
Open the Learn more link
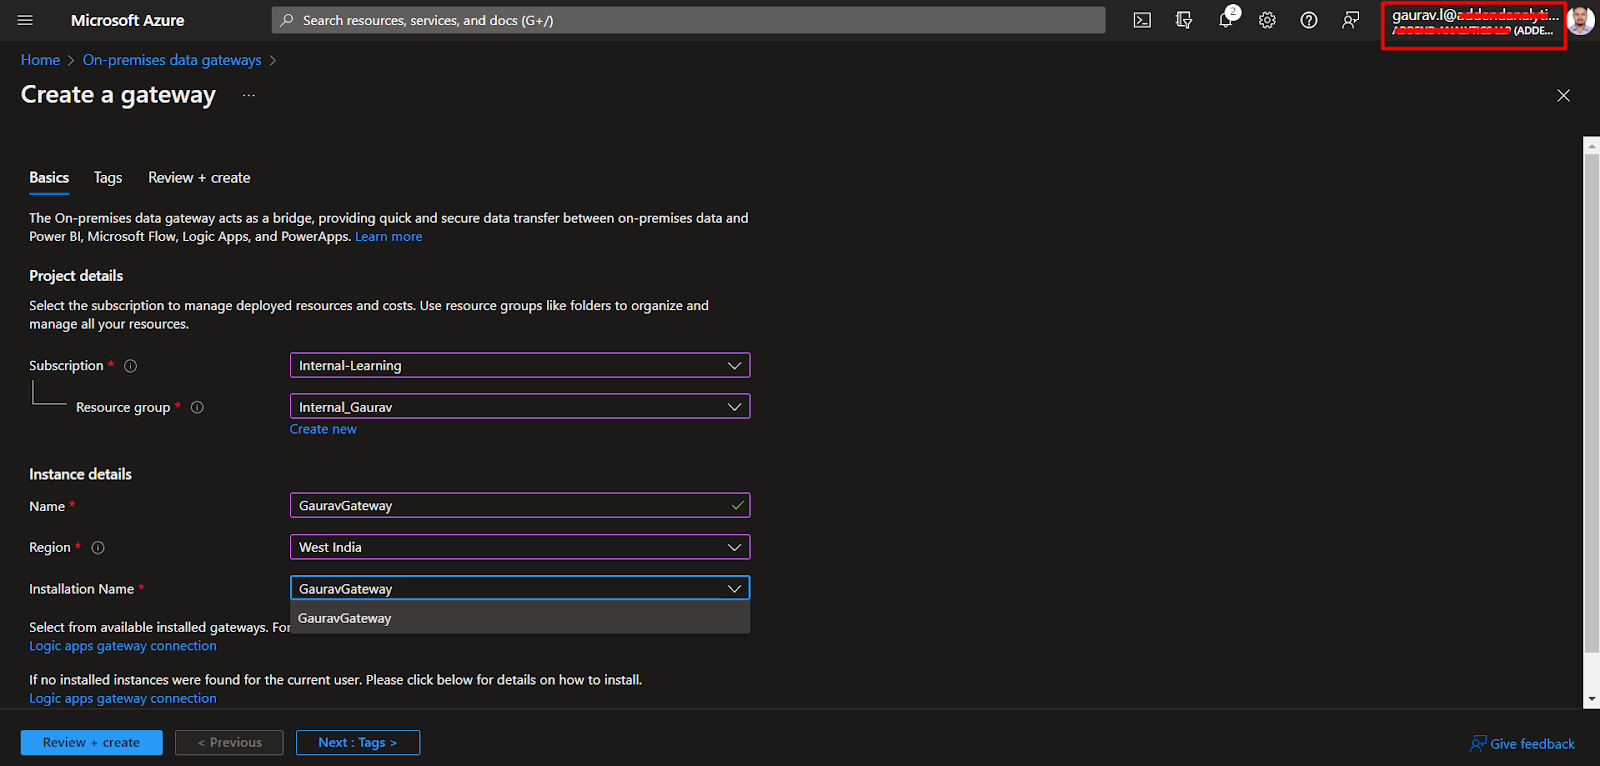pos(388,237)
